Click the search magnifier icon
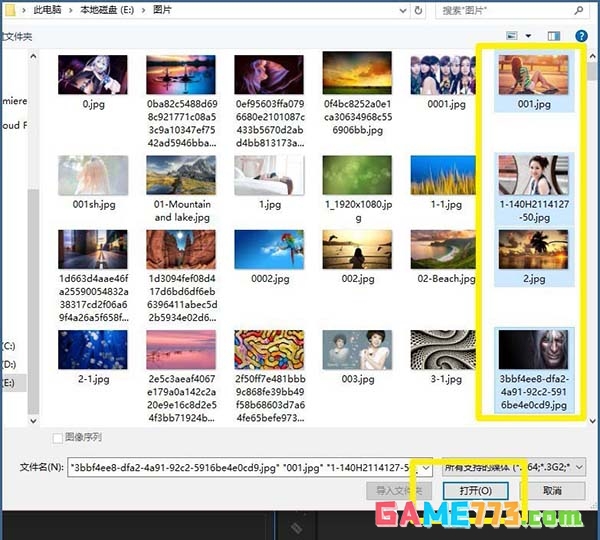 [x=579, y=10]
